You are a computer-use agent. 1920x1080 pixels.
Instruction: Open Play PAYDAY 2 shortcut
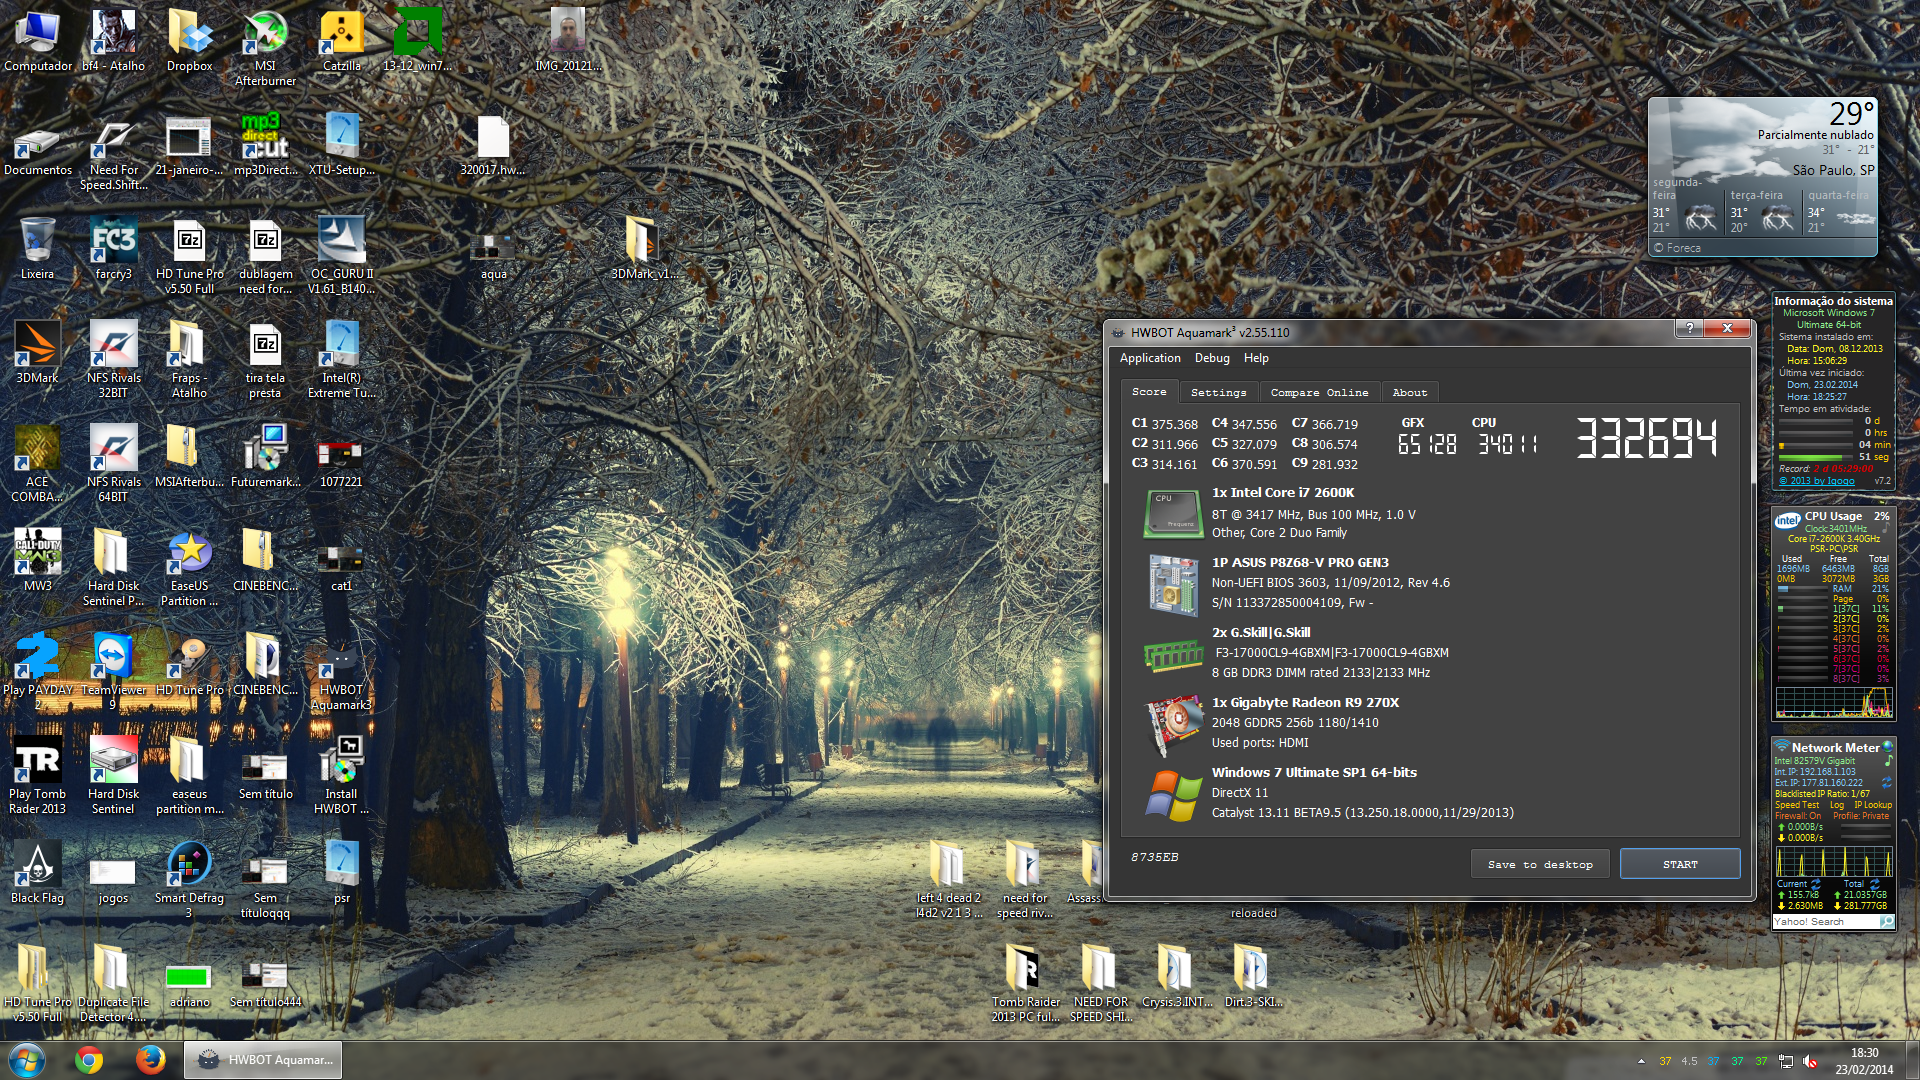click(38, 671)
